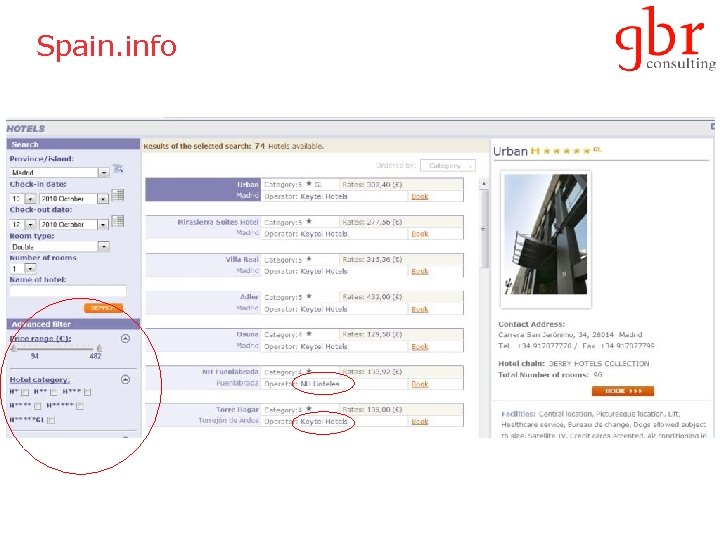720x540 pixels.
Task: Select Torre Hogar hotel name in results
Action: click(x=237, y=409)
